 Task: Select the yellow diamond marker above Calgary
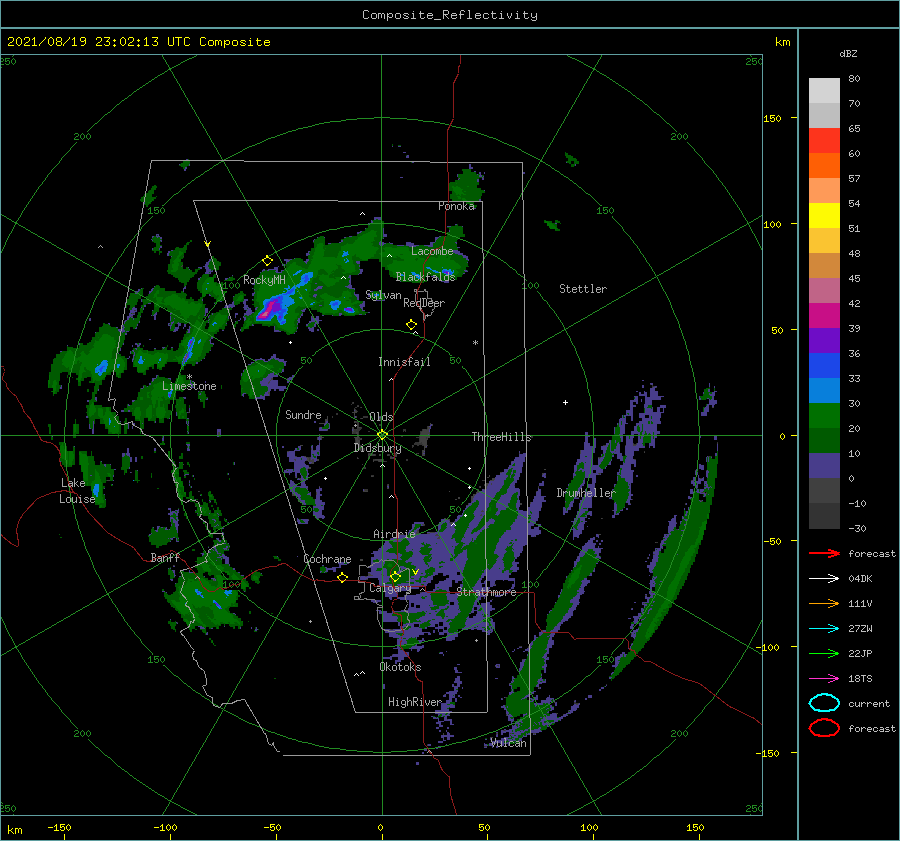[x=395, y=576]
